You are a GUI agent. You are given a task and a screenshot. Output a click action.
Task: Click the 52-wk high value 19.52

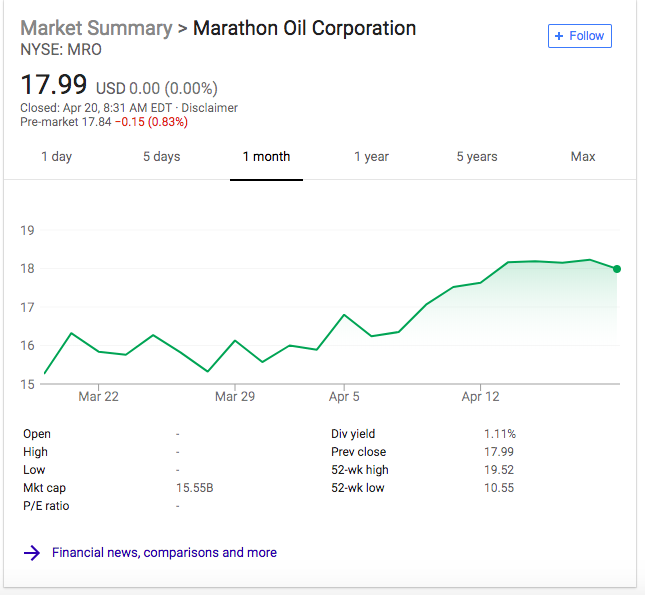coord(499,470)
